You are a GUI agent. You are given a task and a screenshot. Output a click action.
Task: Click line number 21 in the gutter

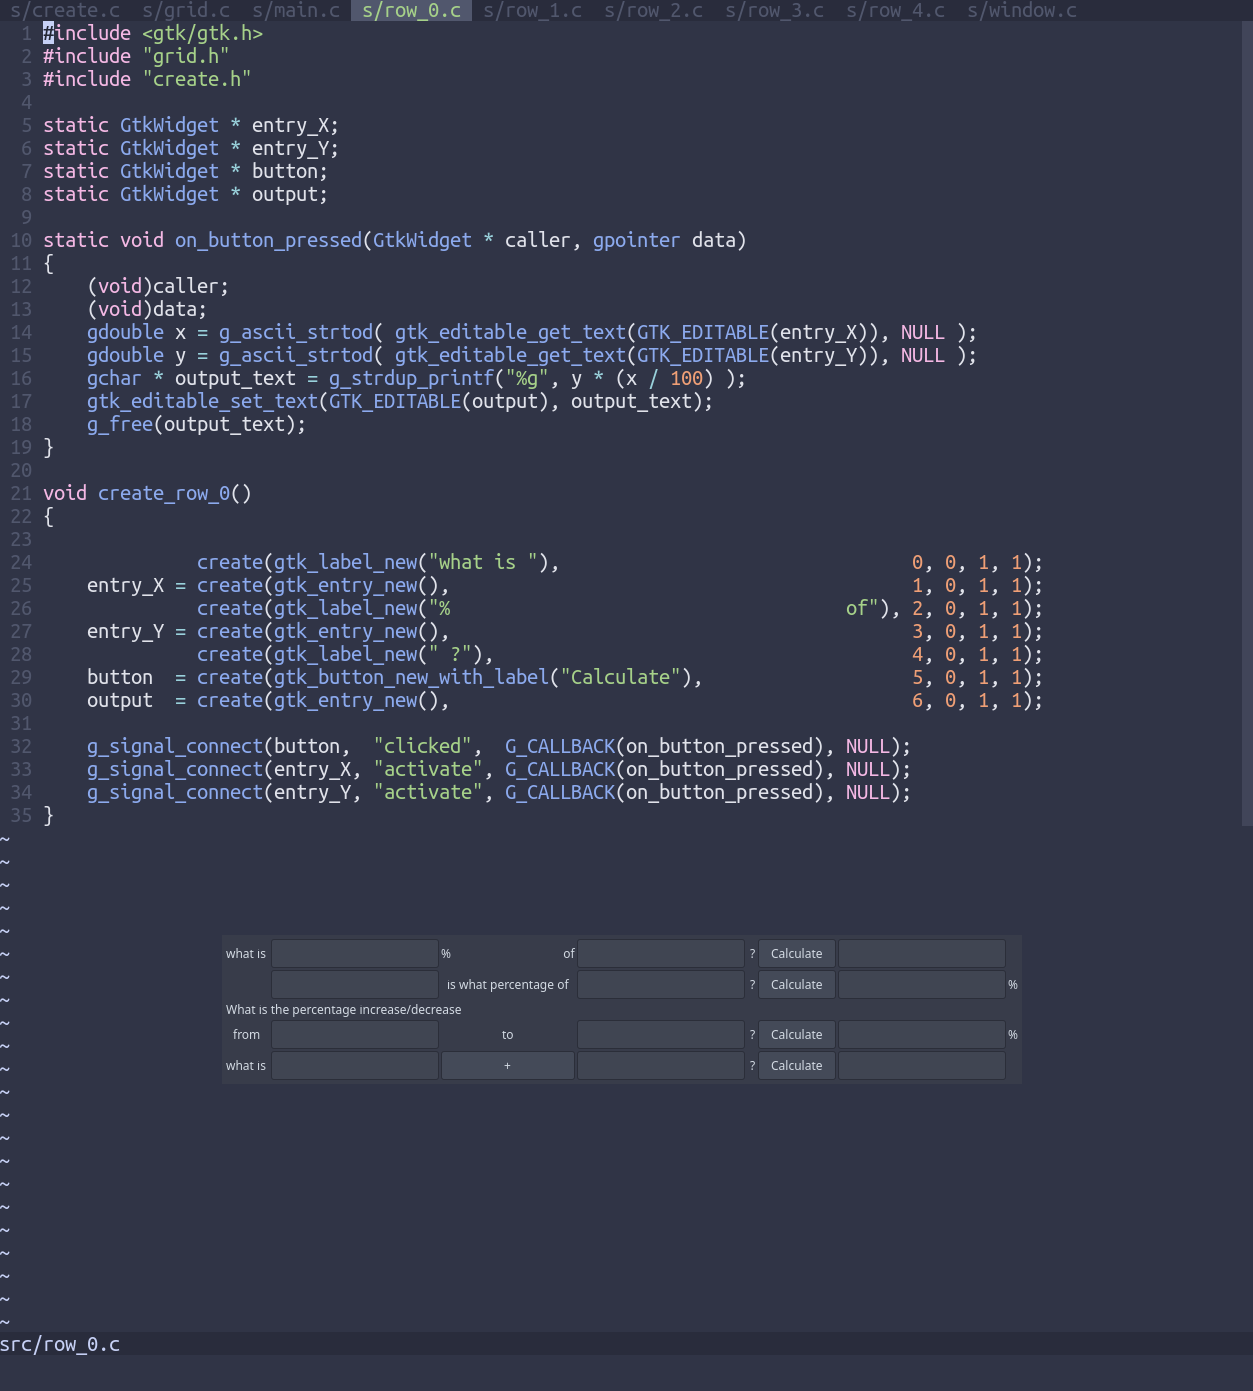pos(21,493)
